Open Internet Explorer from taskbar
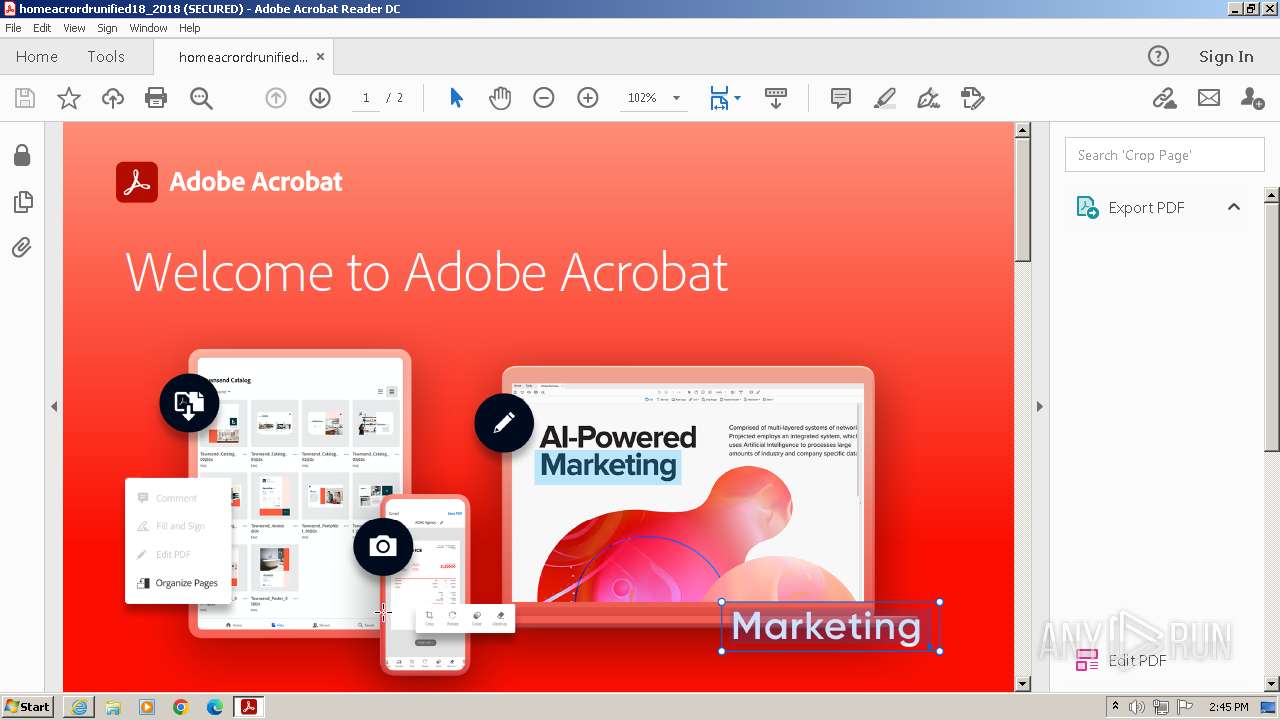Image resolution: width=1280 pixels, height=720 pixels. [x=79, y=707]
